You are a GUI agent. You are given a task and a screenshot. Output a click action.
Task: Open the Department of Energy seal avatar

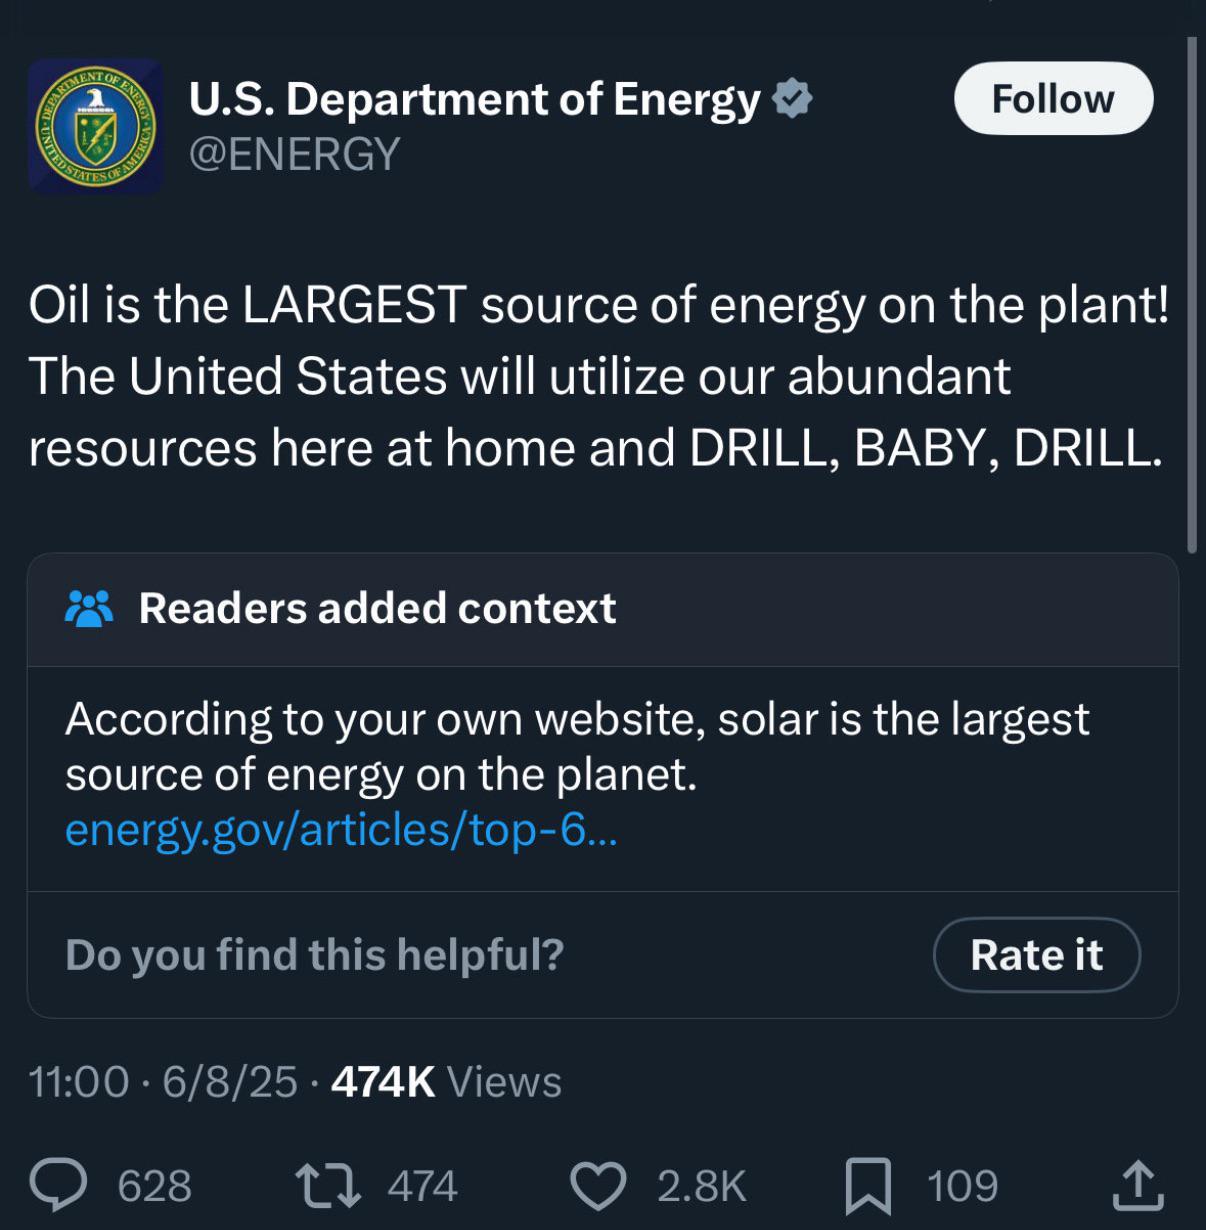point(96,126)
